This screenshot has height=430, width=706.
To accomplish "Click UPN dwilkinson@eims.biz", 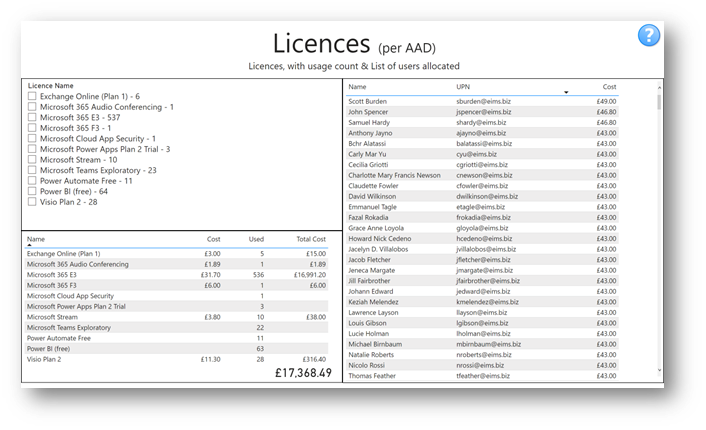I will click(x=487, y=196).
